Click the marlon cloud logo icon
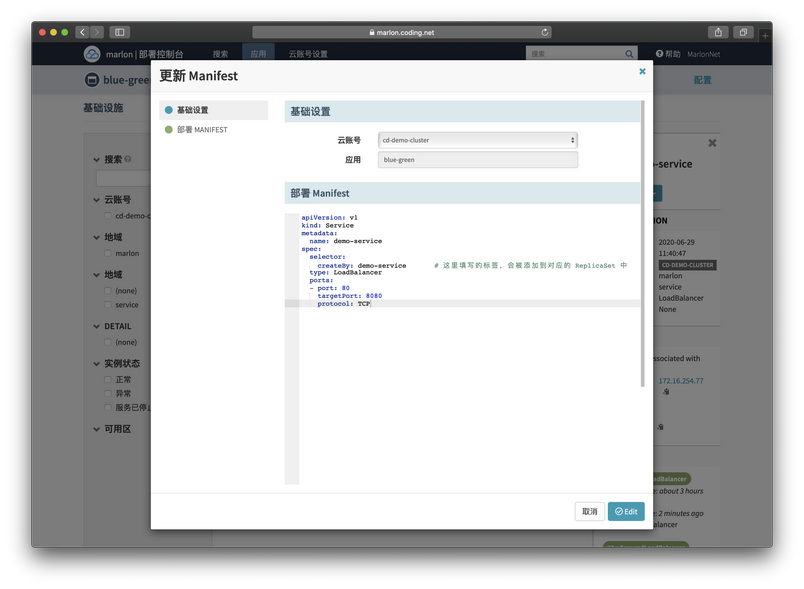 click(92, 54)
